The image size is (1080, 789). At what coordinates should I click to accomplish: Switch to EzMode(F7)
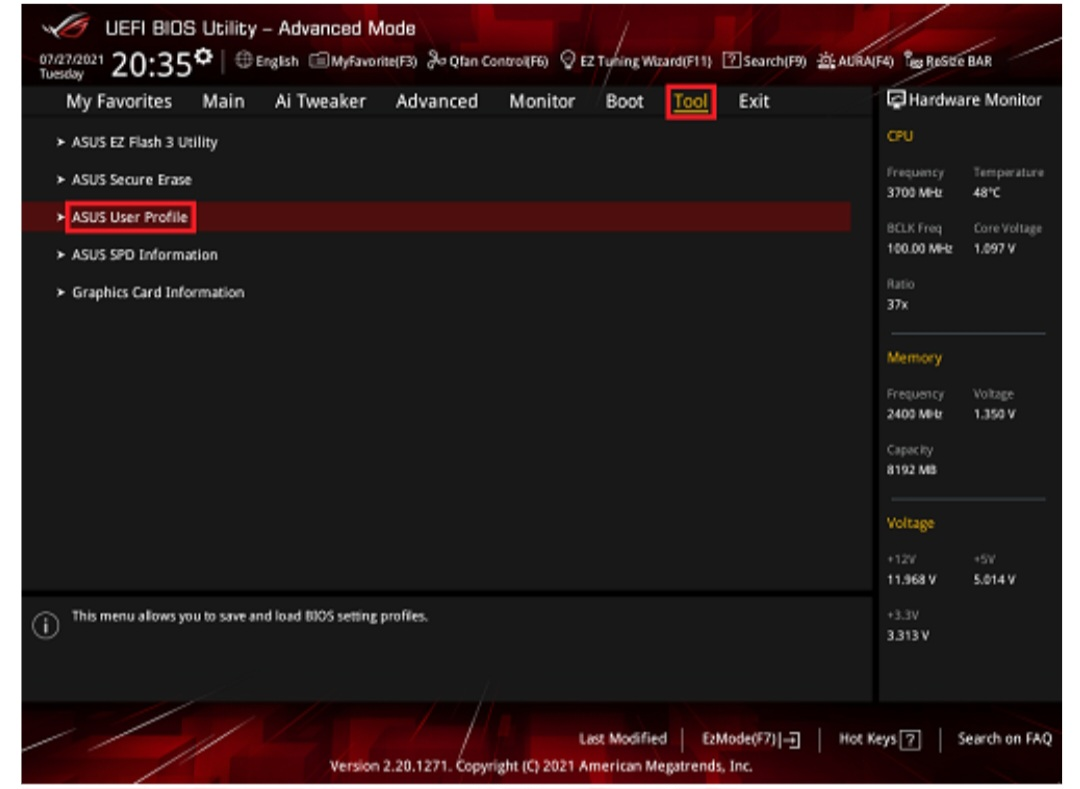click(x=751, y=740)
